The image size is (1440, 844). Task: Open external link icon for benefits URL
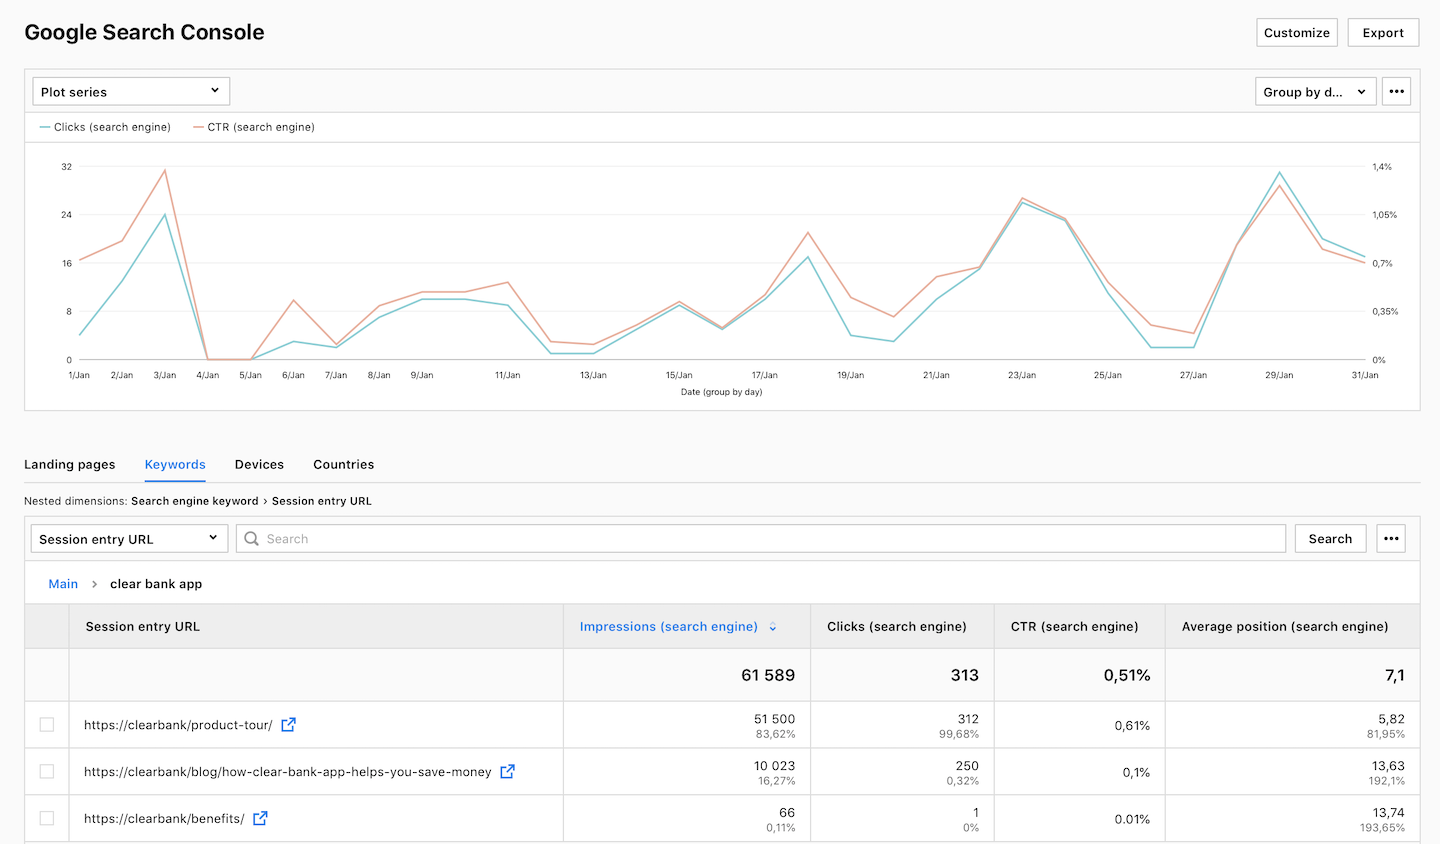[260, 819]
